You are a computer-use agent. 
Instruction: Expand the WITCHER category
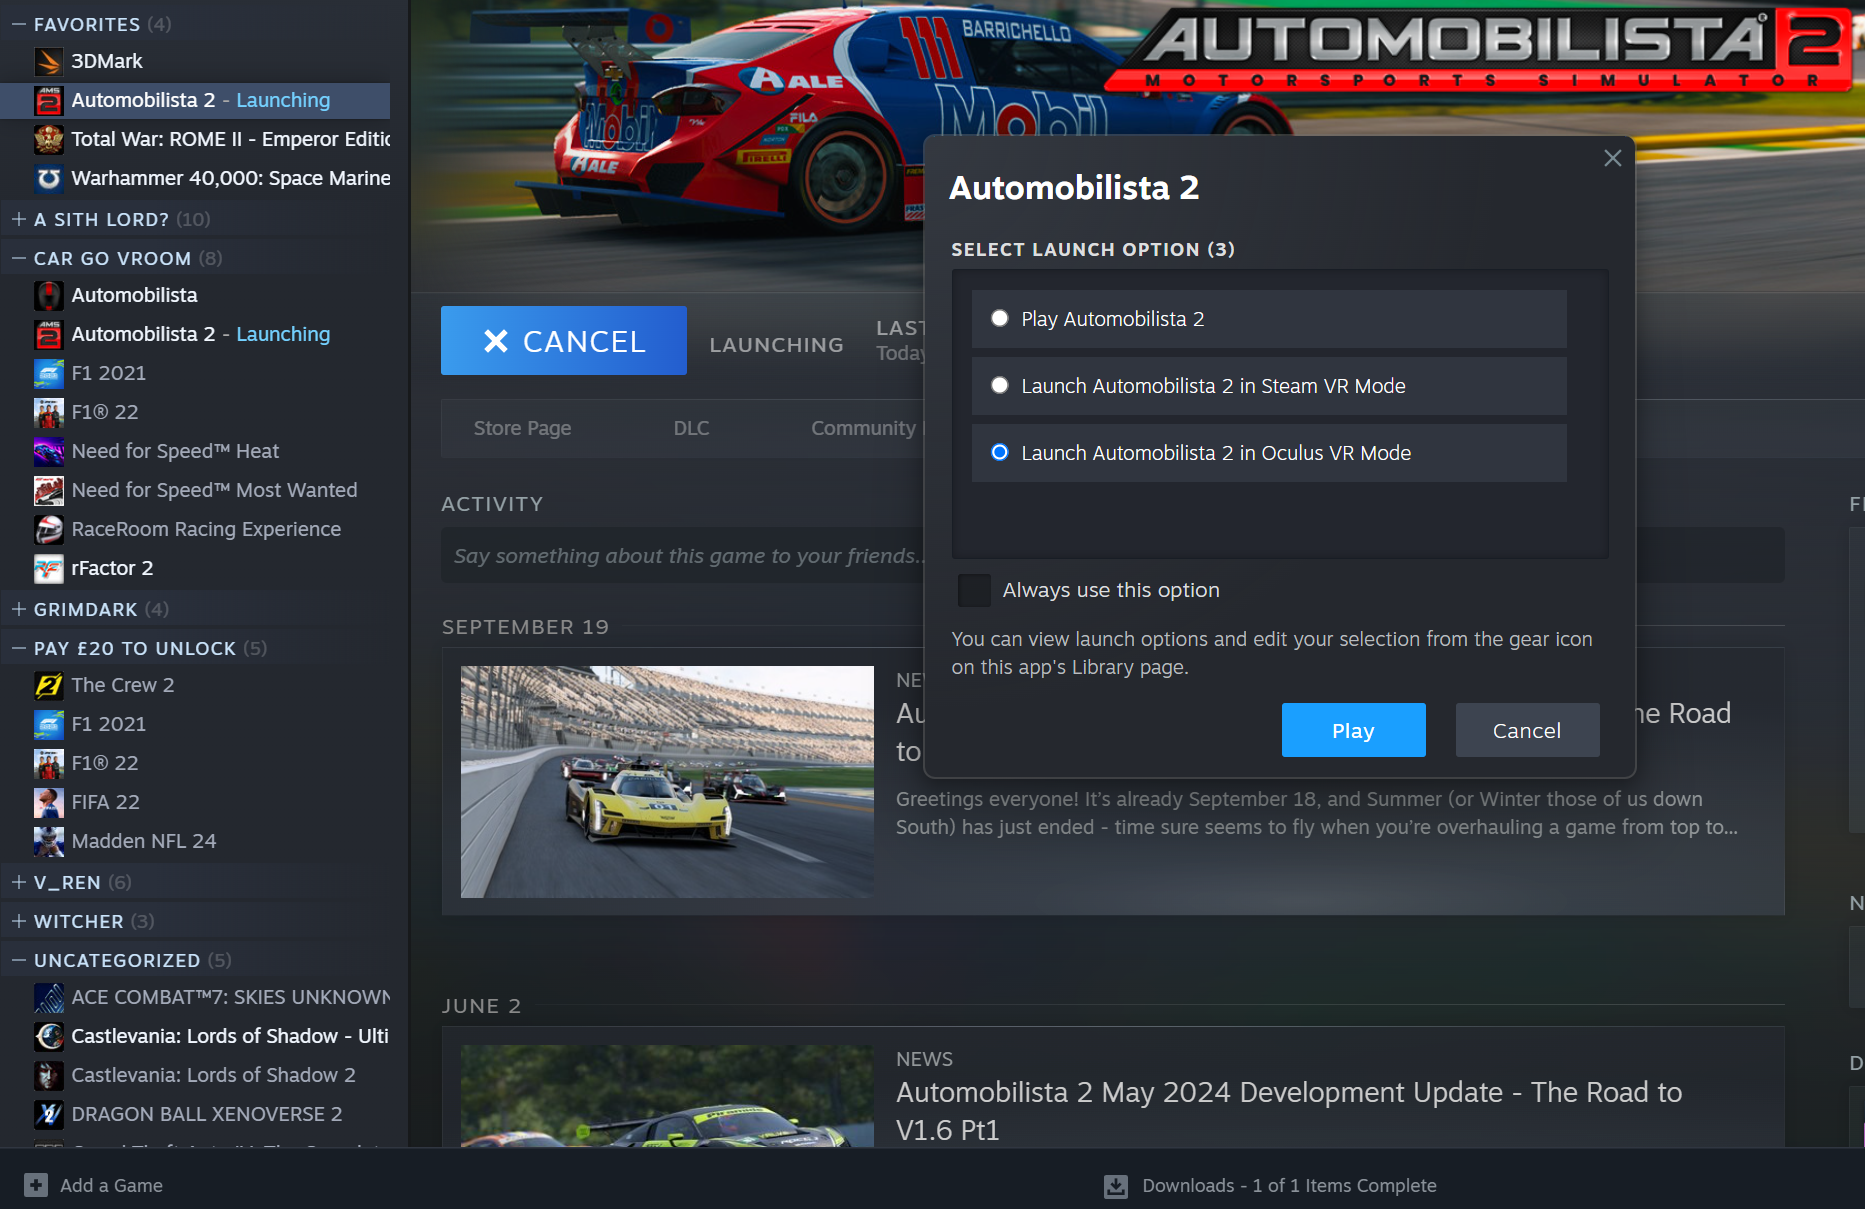pos(18,921)
